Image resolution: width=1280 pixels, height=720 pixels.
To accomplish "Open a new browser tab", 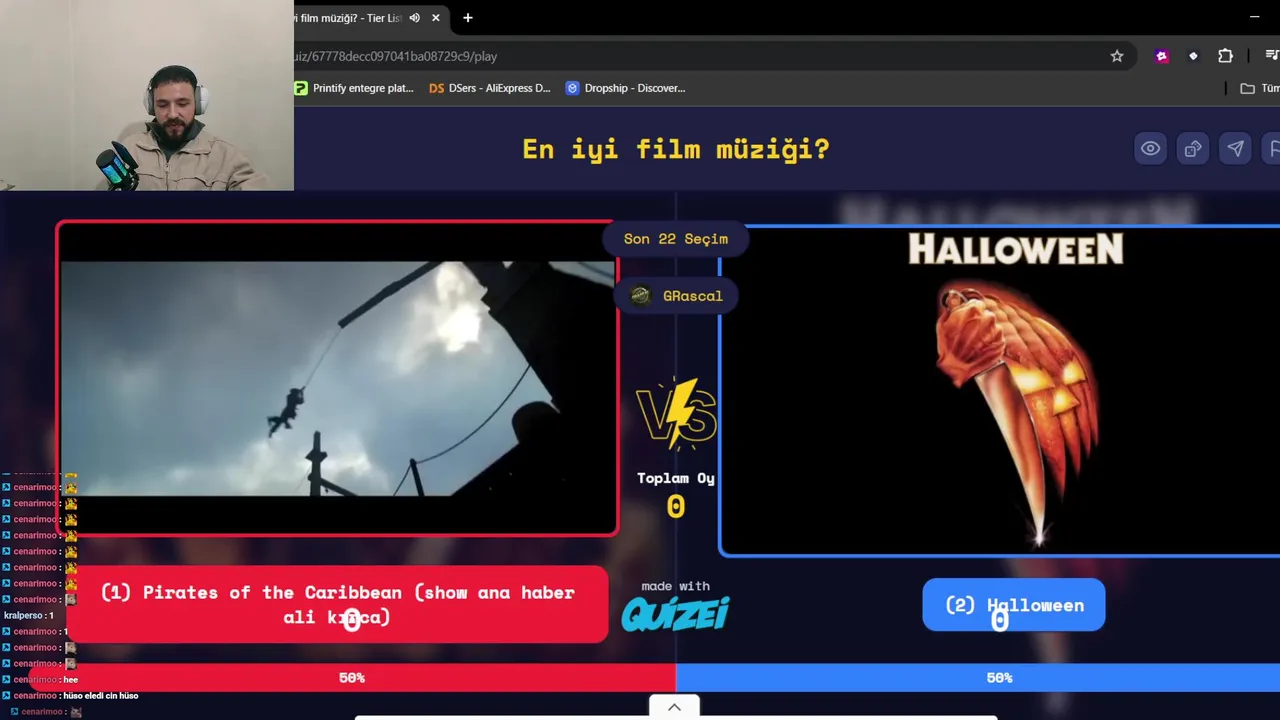I will coord(467,18).
